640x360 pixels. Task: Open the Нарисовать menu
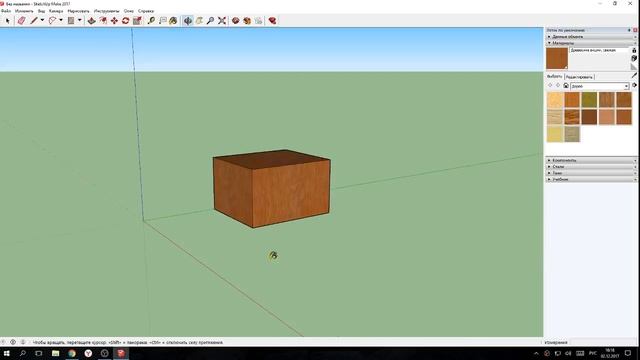click(x=78, y=11)
